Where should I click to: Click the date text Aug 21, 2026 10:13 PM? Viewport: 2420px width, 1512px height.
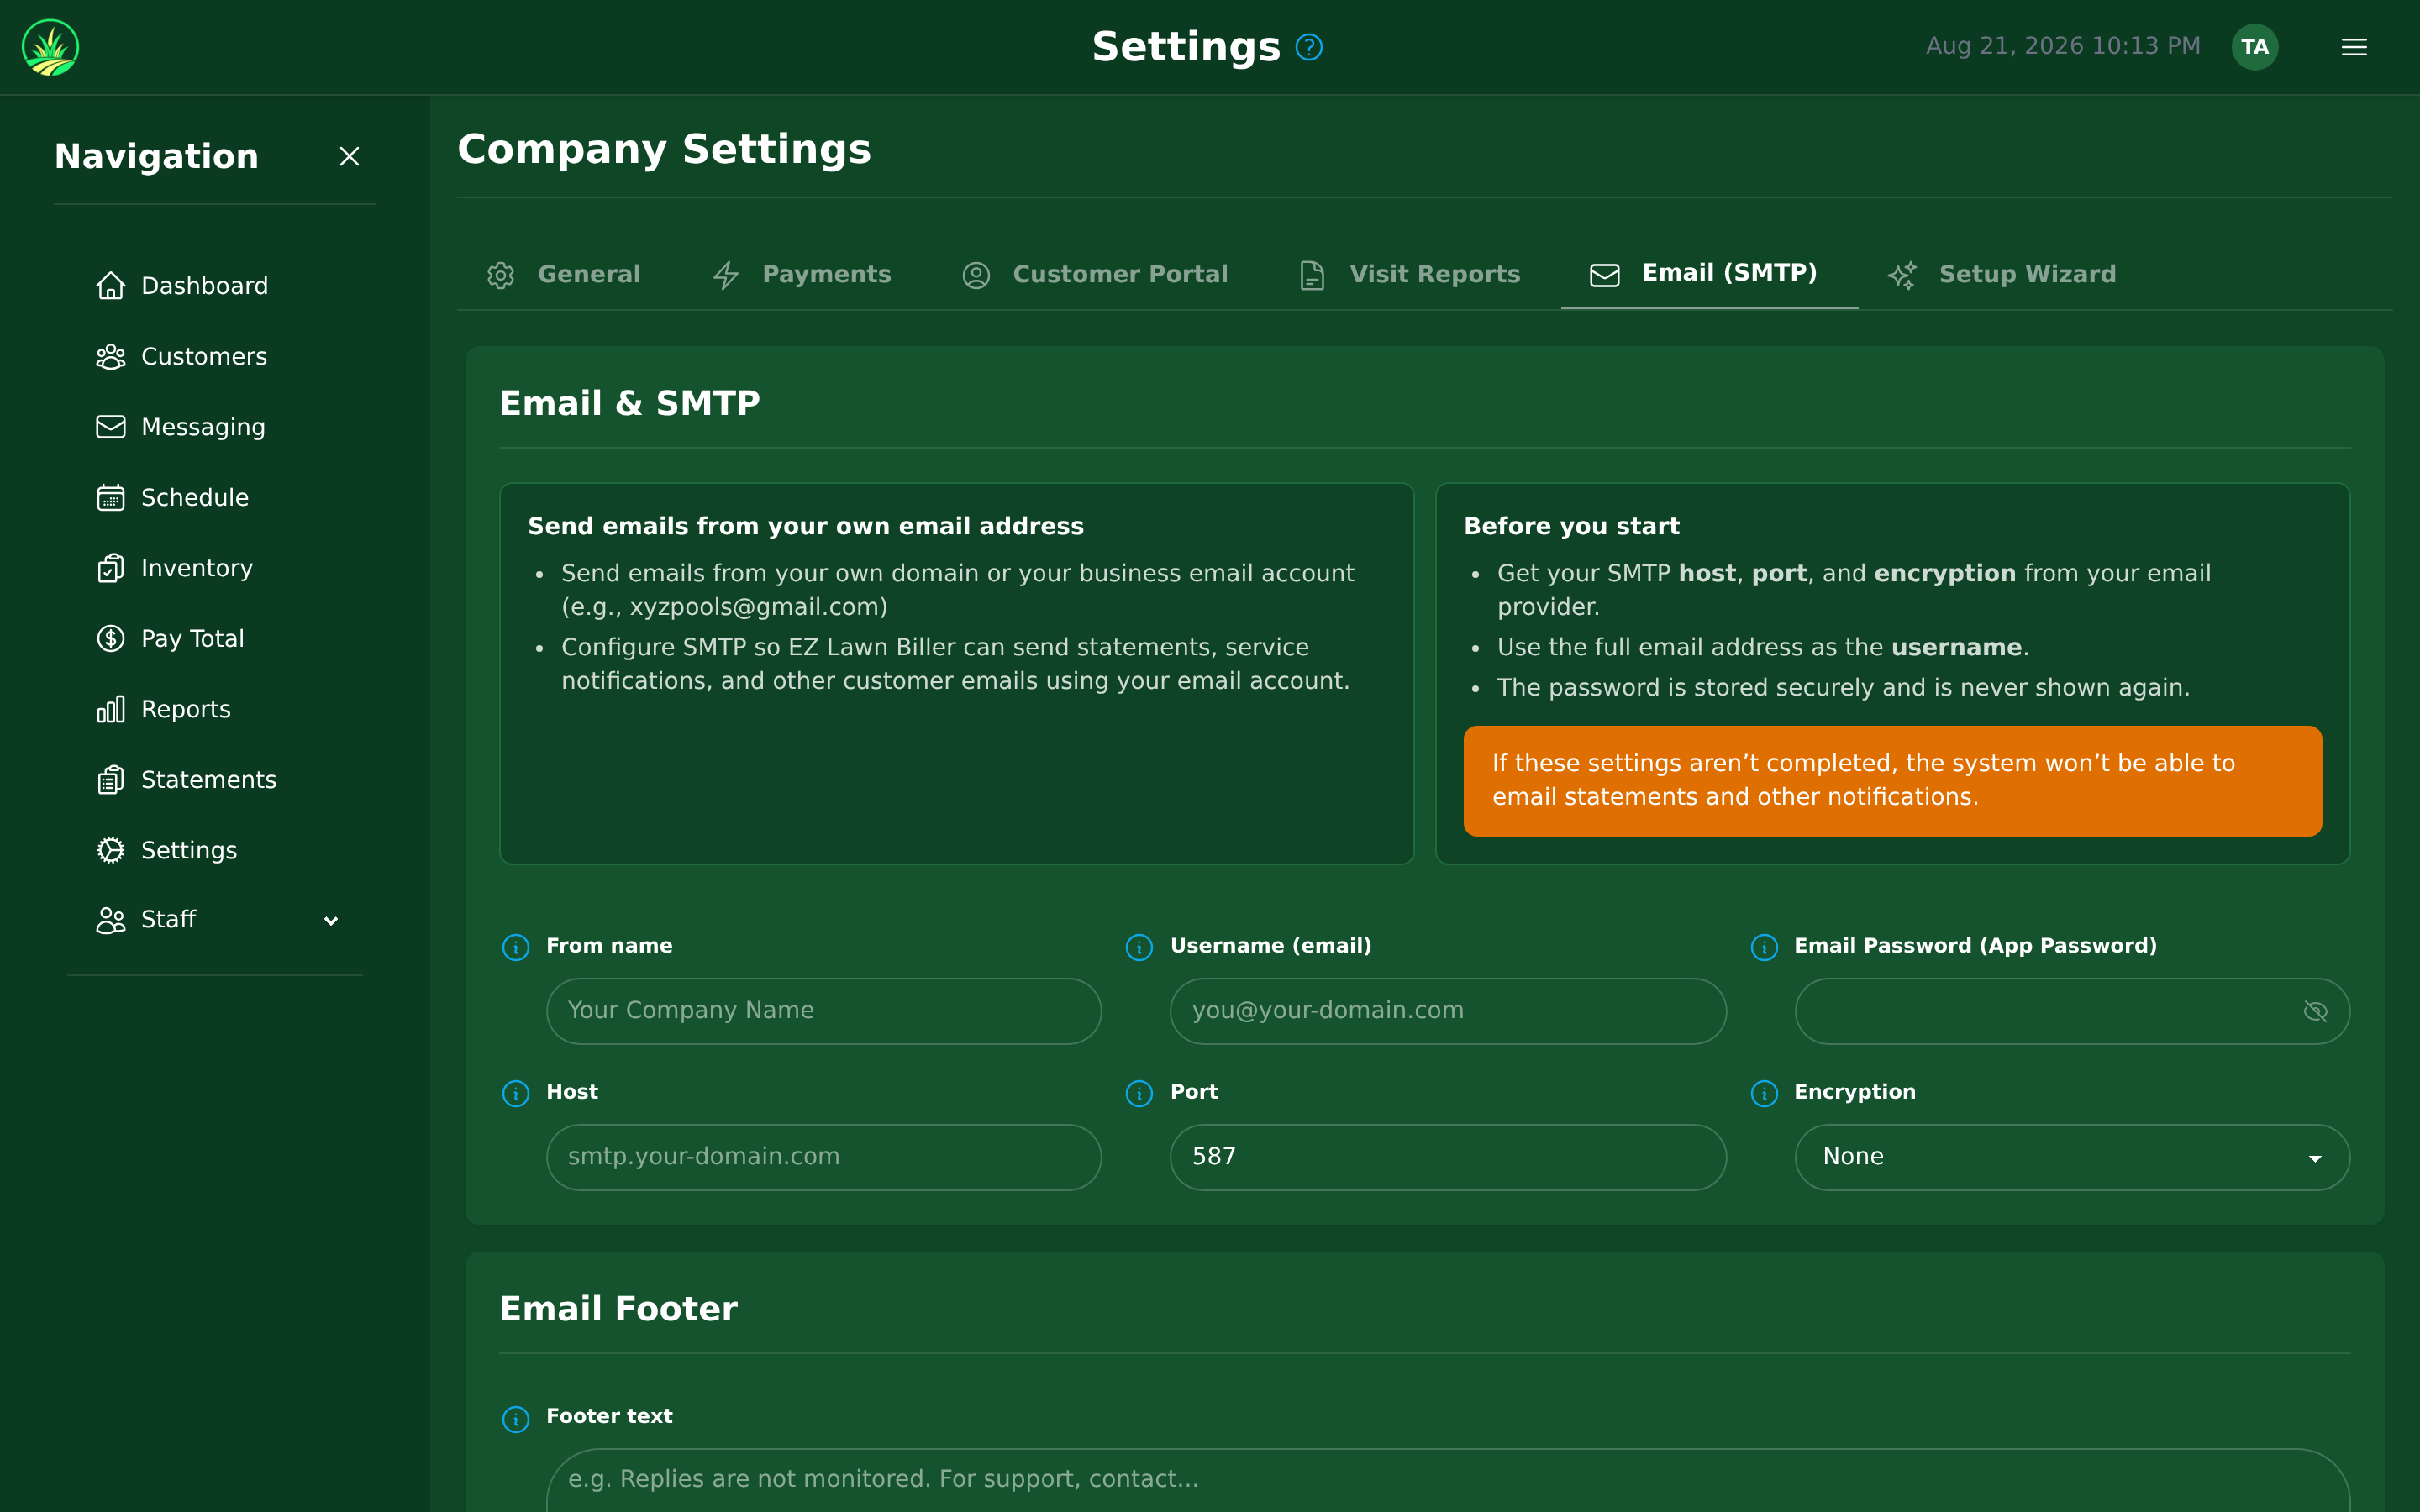2063,46
